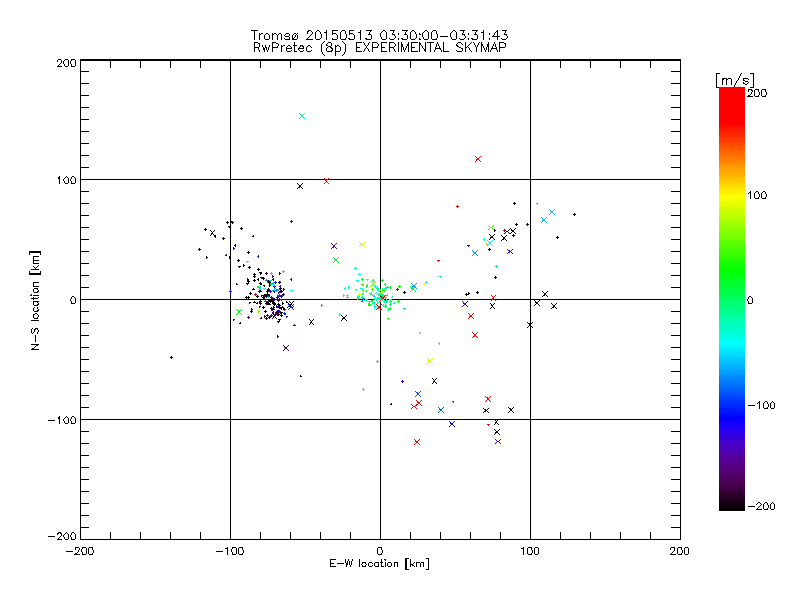This screenshot has width=800, height=600.
Task: Click the colorbar label '-100' beside blue
Action: coord(761,406)
